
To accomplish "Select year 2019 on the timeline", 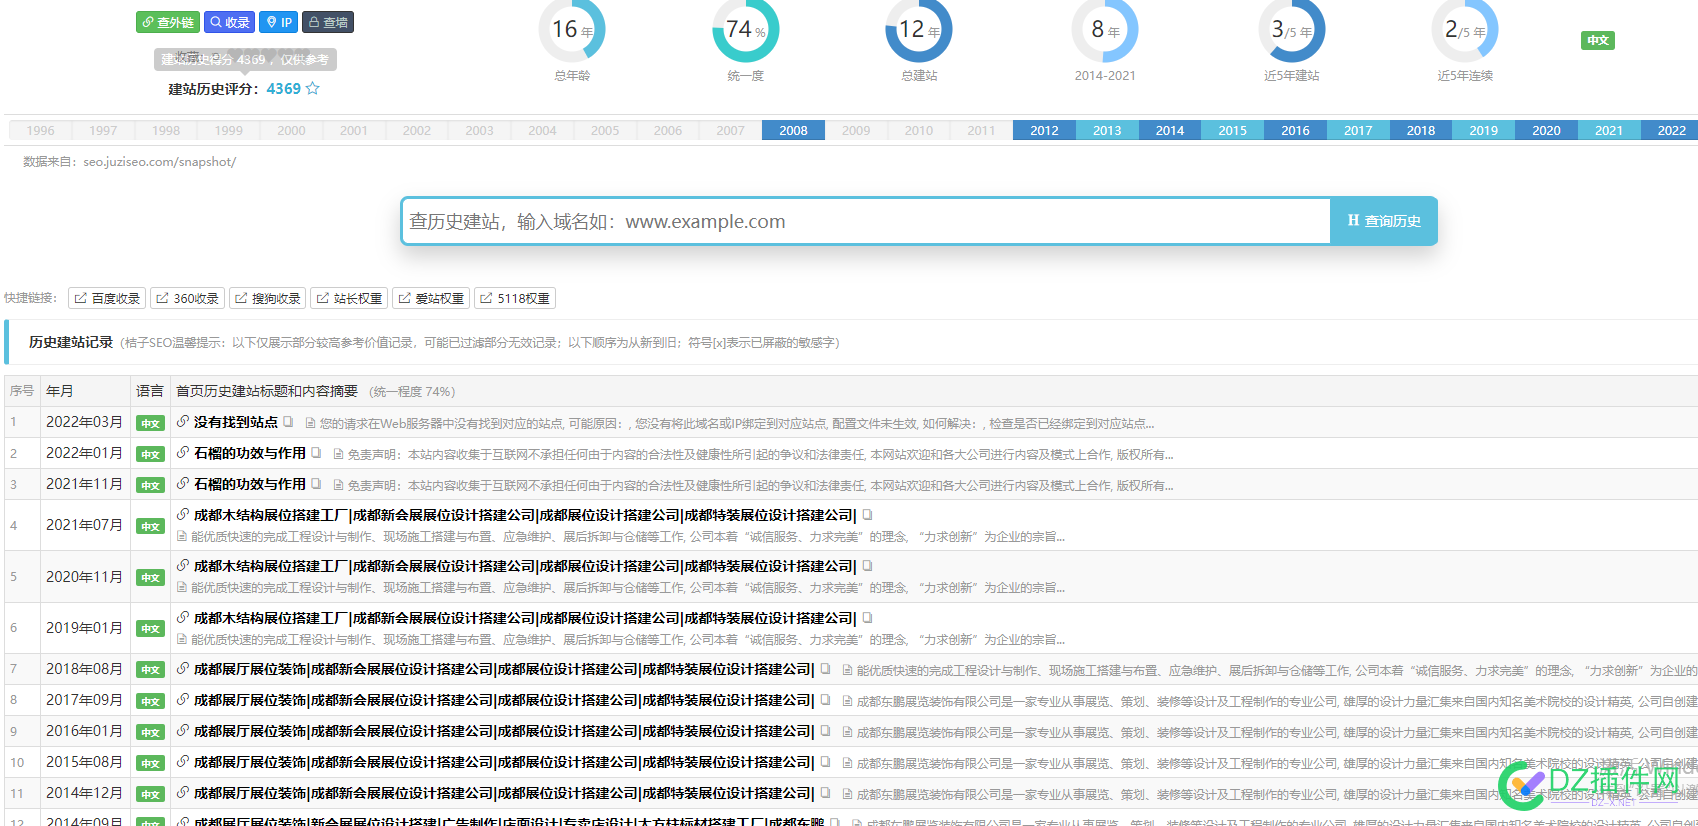I will click(x=1483, y=130).
